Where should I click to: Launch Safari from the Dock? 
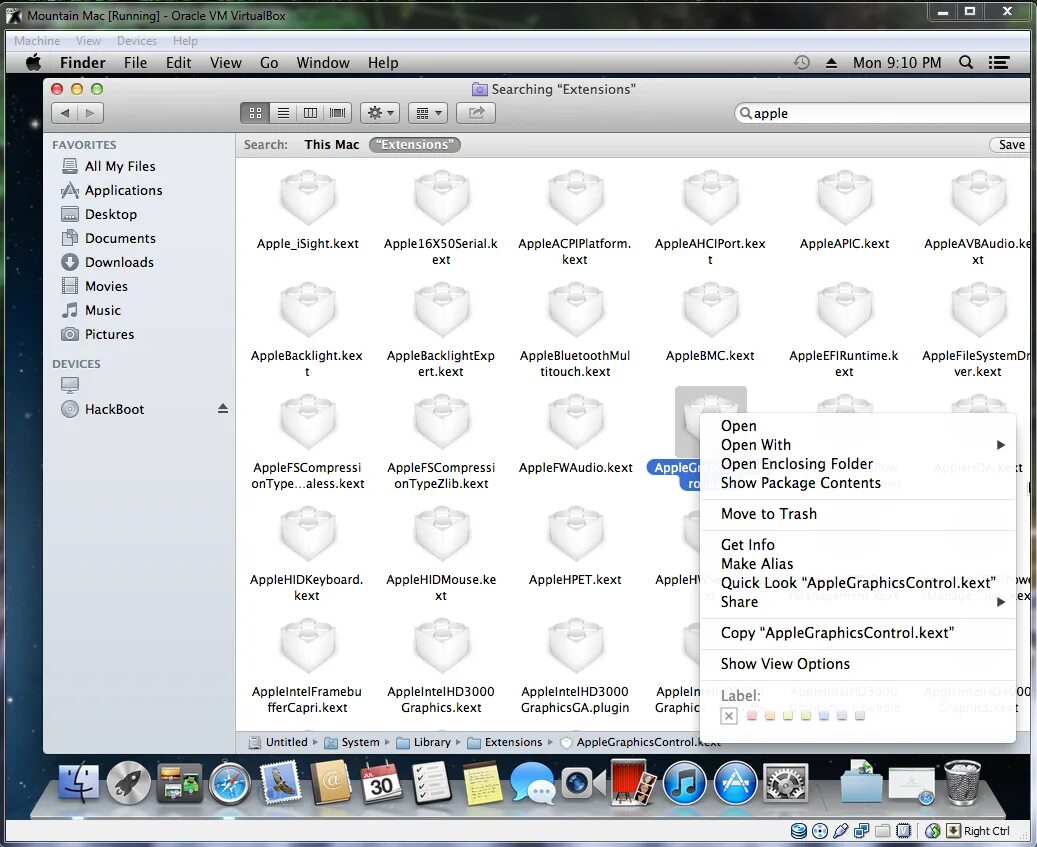click(x=229, y=783)
